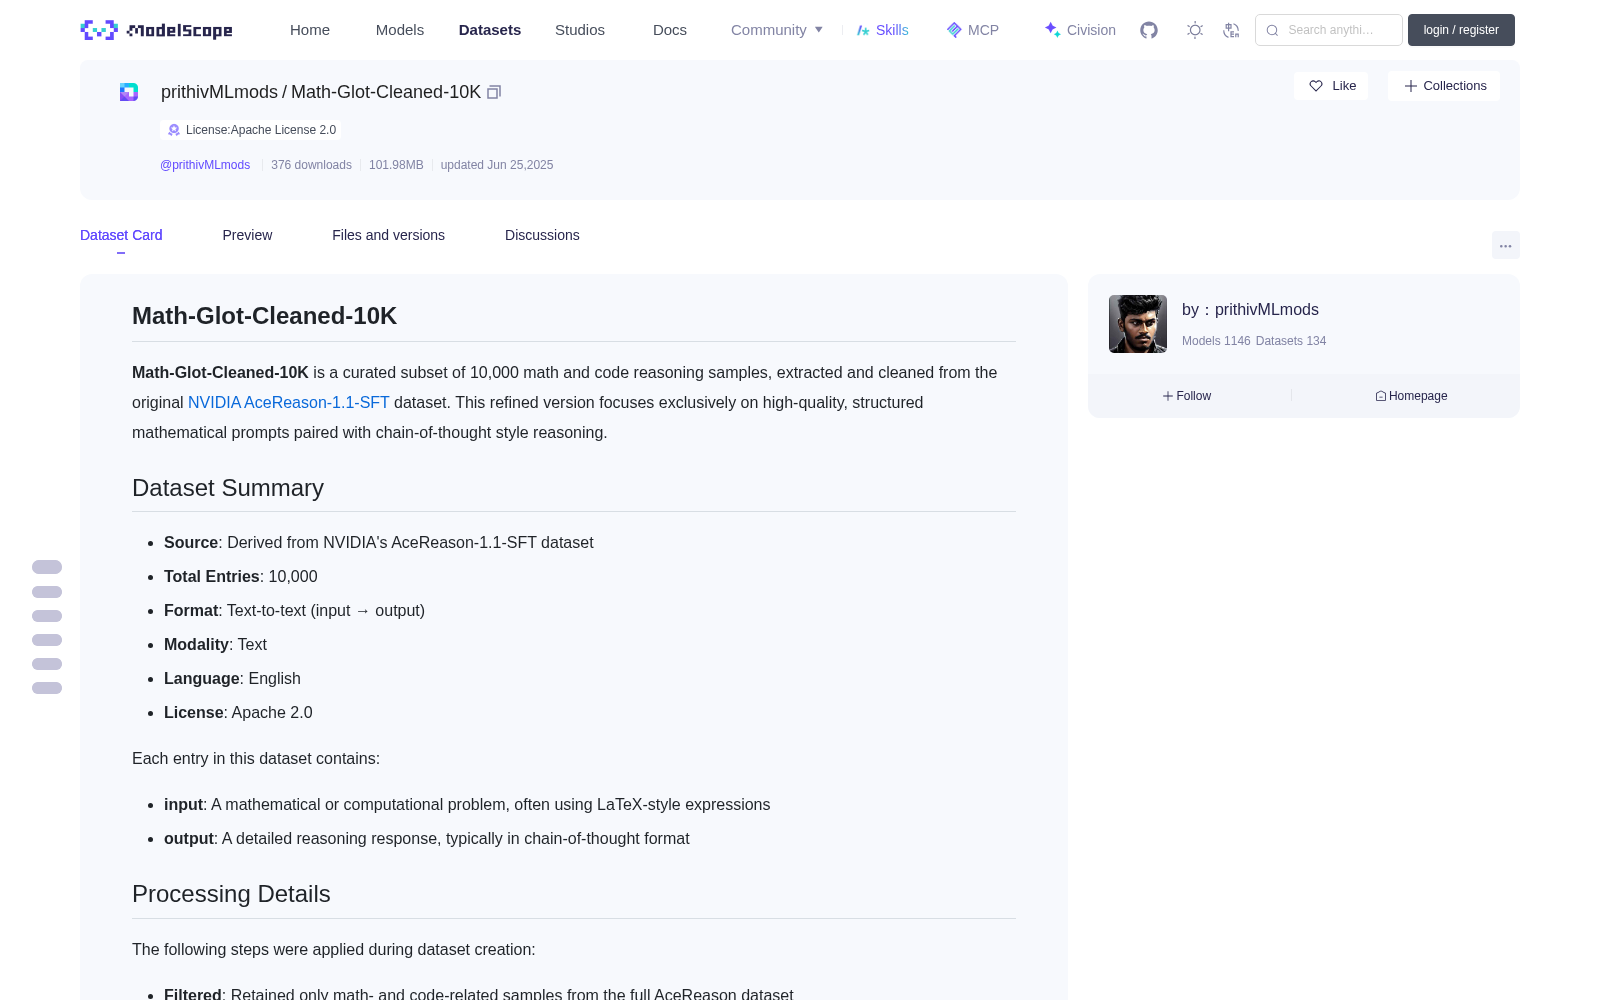This screenshot has width=1600, height=1000.
Task: Select the Dataset Card tab
Action: (121, 235)
